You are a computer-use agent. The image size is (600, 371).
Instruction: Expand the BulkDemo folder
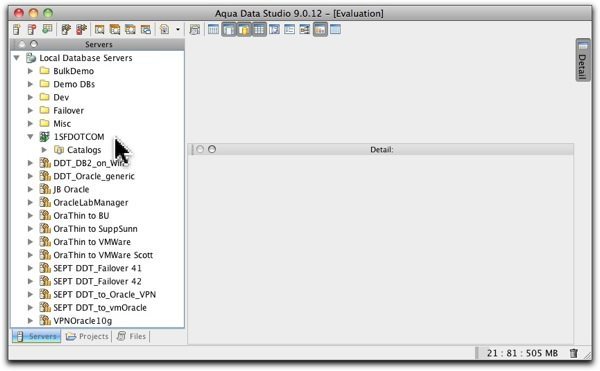(30, 71)
